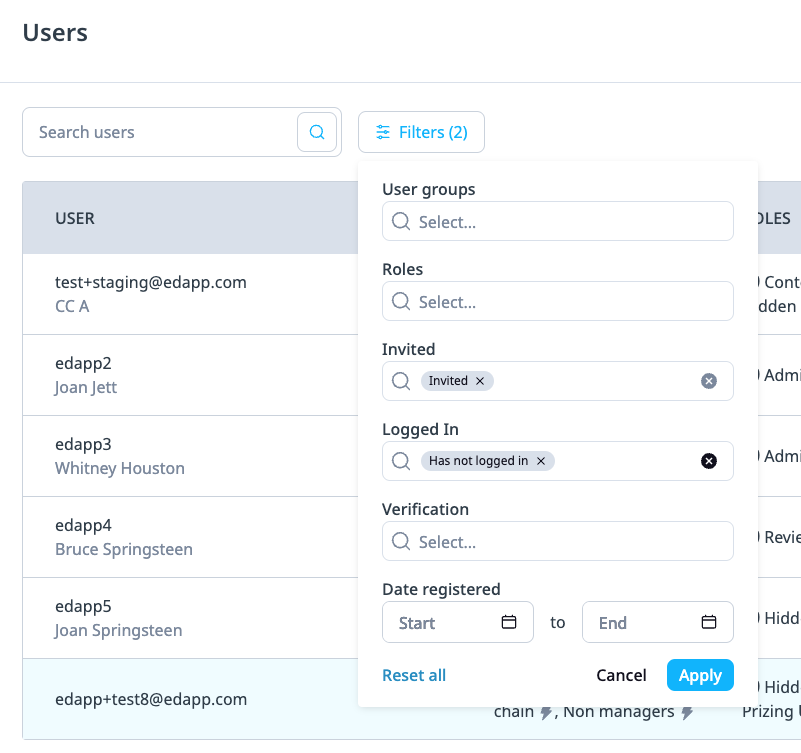This screenshot has width=801, height=753.
Task: Open the Roles select dropdown
Action: (557, 301)
